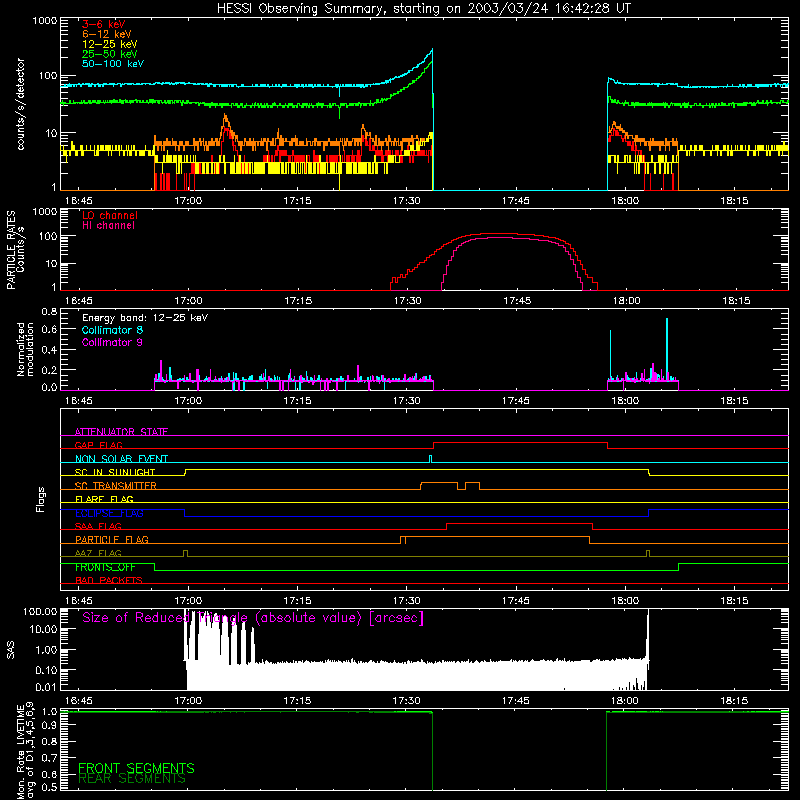Click the Collimator 8 legend label
Viewport: 800px width, 800px height.
click(112, 330)
